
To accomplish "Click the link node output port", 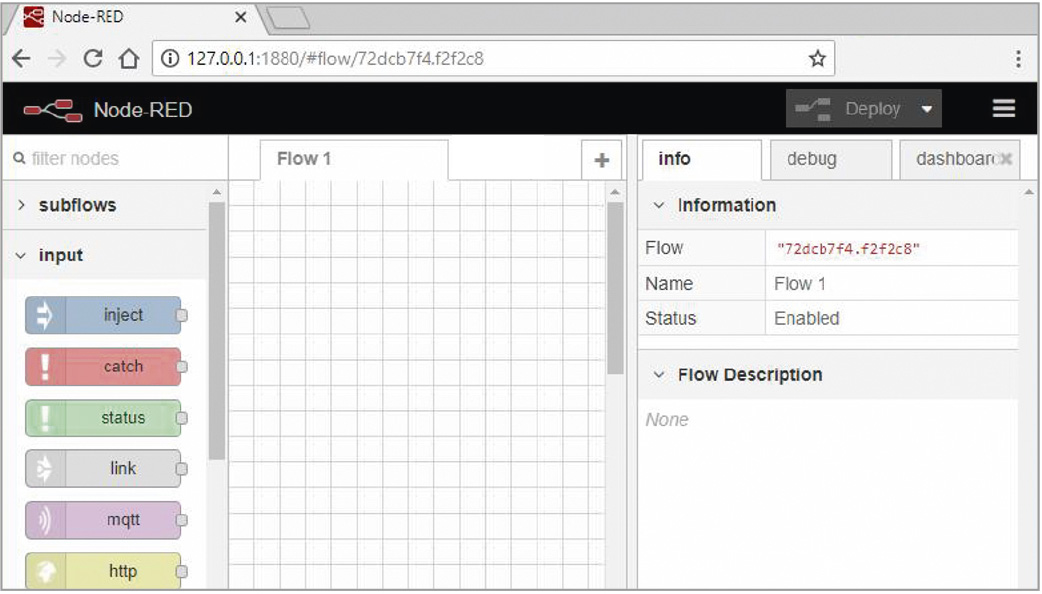I will click(x=181, y=469).
